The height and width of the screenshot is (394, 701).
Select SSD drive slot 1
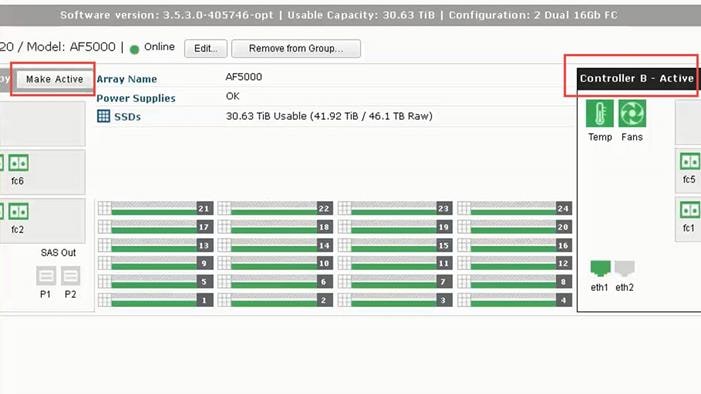(156, 300)
